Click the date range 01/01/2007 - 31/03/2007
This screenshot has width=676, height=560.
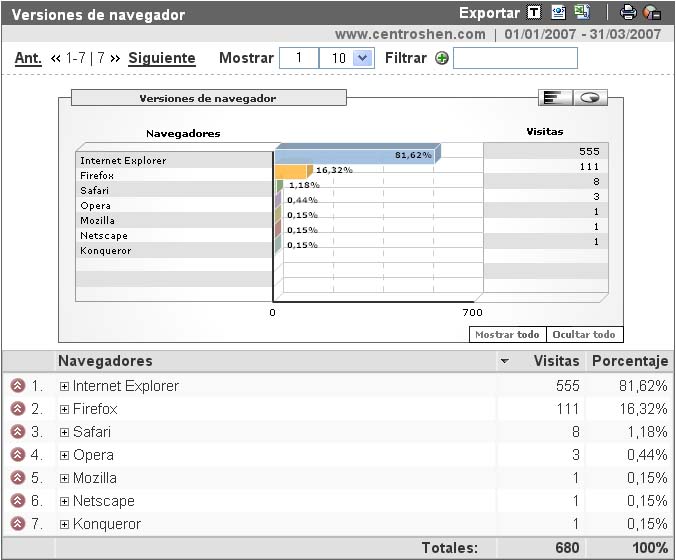point(582,34)
